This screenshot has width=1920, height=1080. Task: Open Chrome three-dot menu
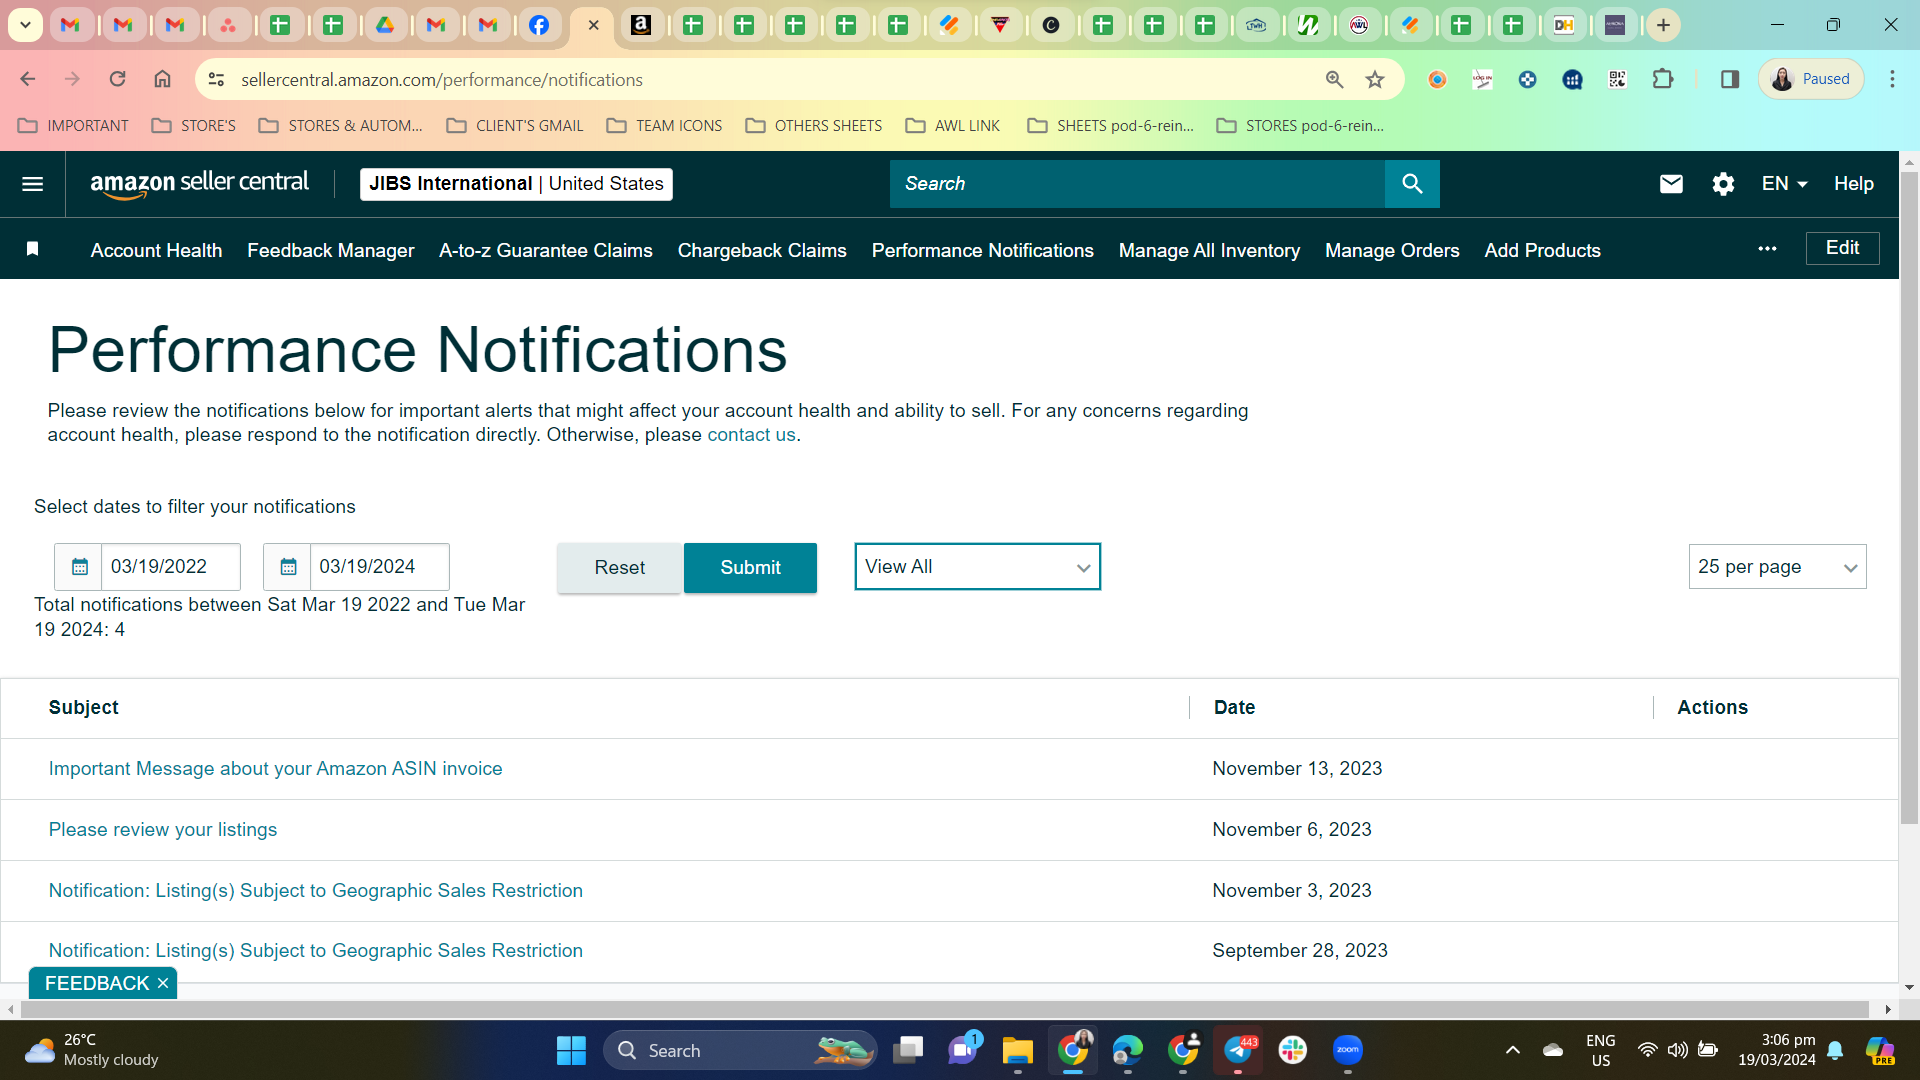[x=1892, y=79]
